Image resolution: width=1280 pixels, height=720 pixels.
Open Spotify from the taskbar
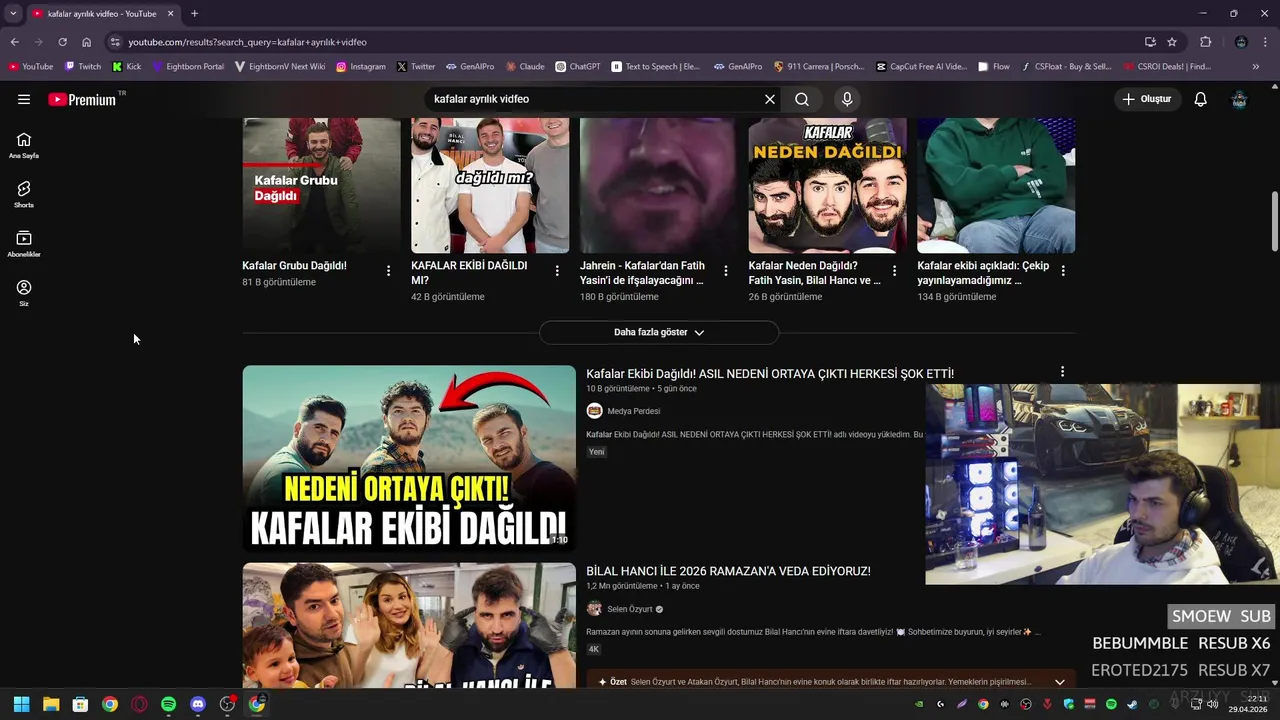coord(169,704)
